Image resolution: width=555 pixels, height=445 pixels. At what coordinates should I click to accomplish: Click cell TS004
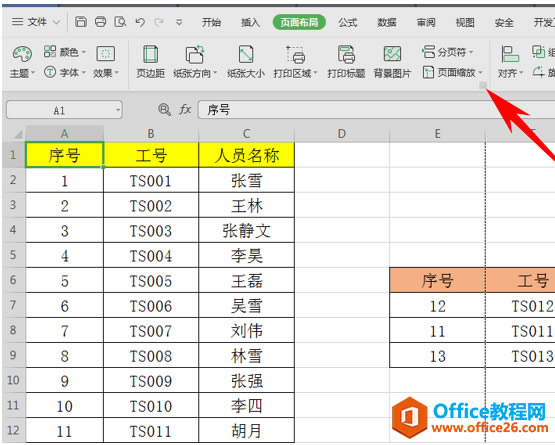click(x=151, y=255)
